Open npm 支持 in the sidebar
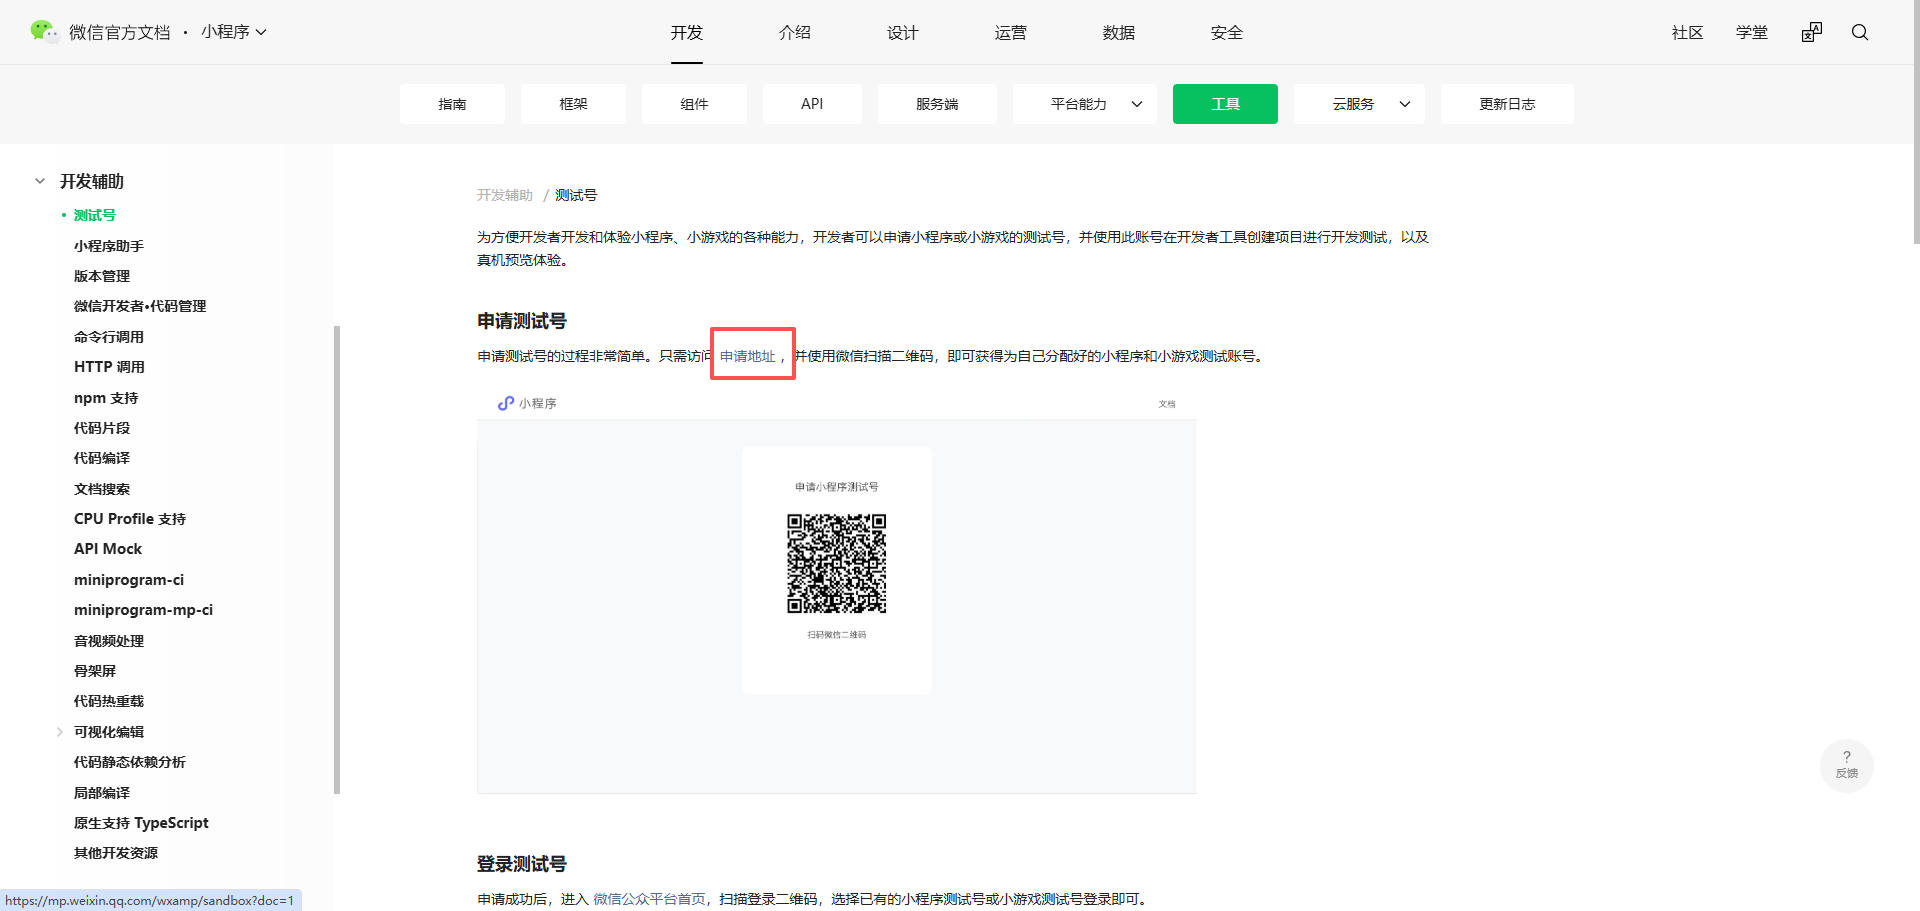 click(106, 398)
